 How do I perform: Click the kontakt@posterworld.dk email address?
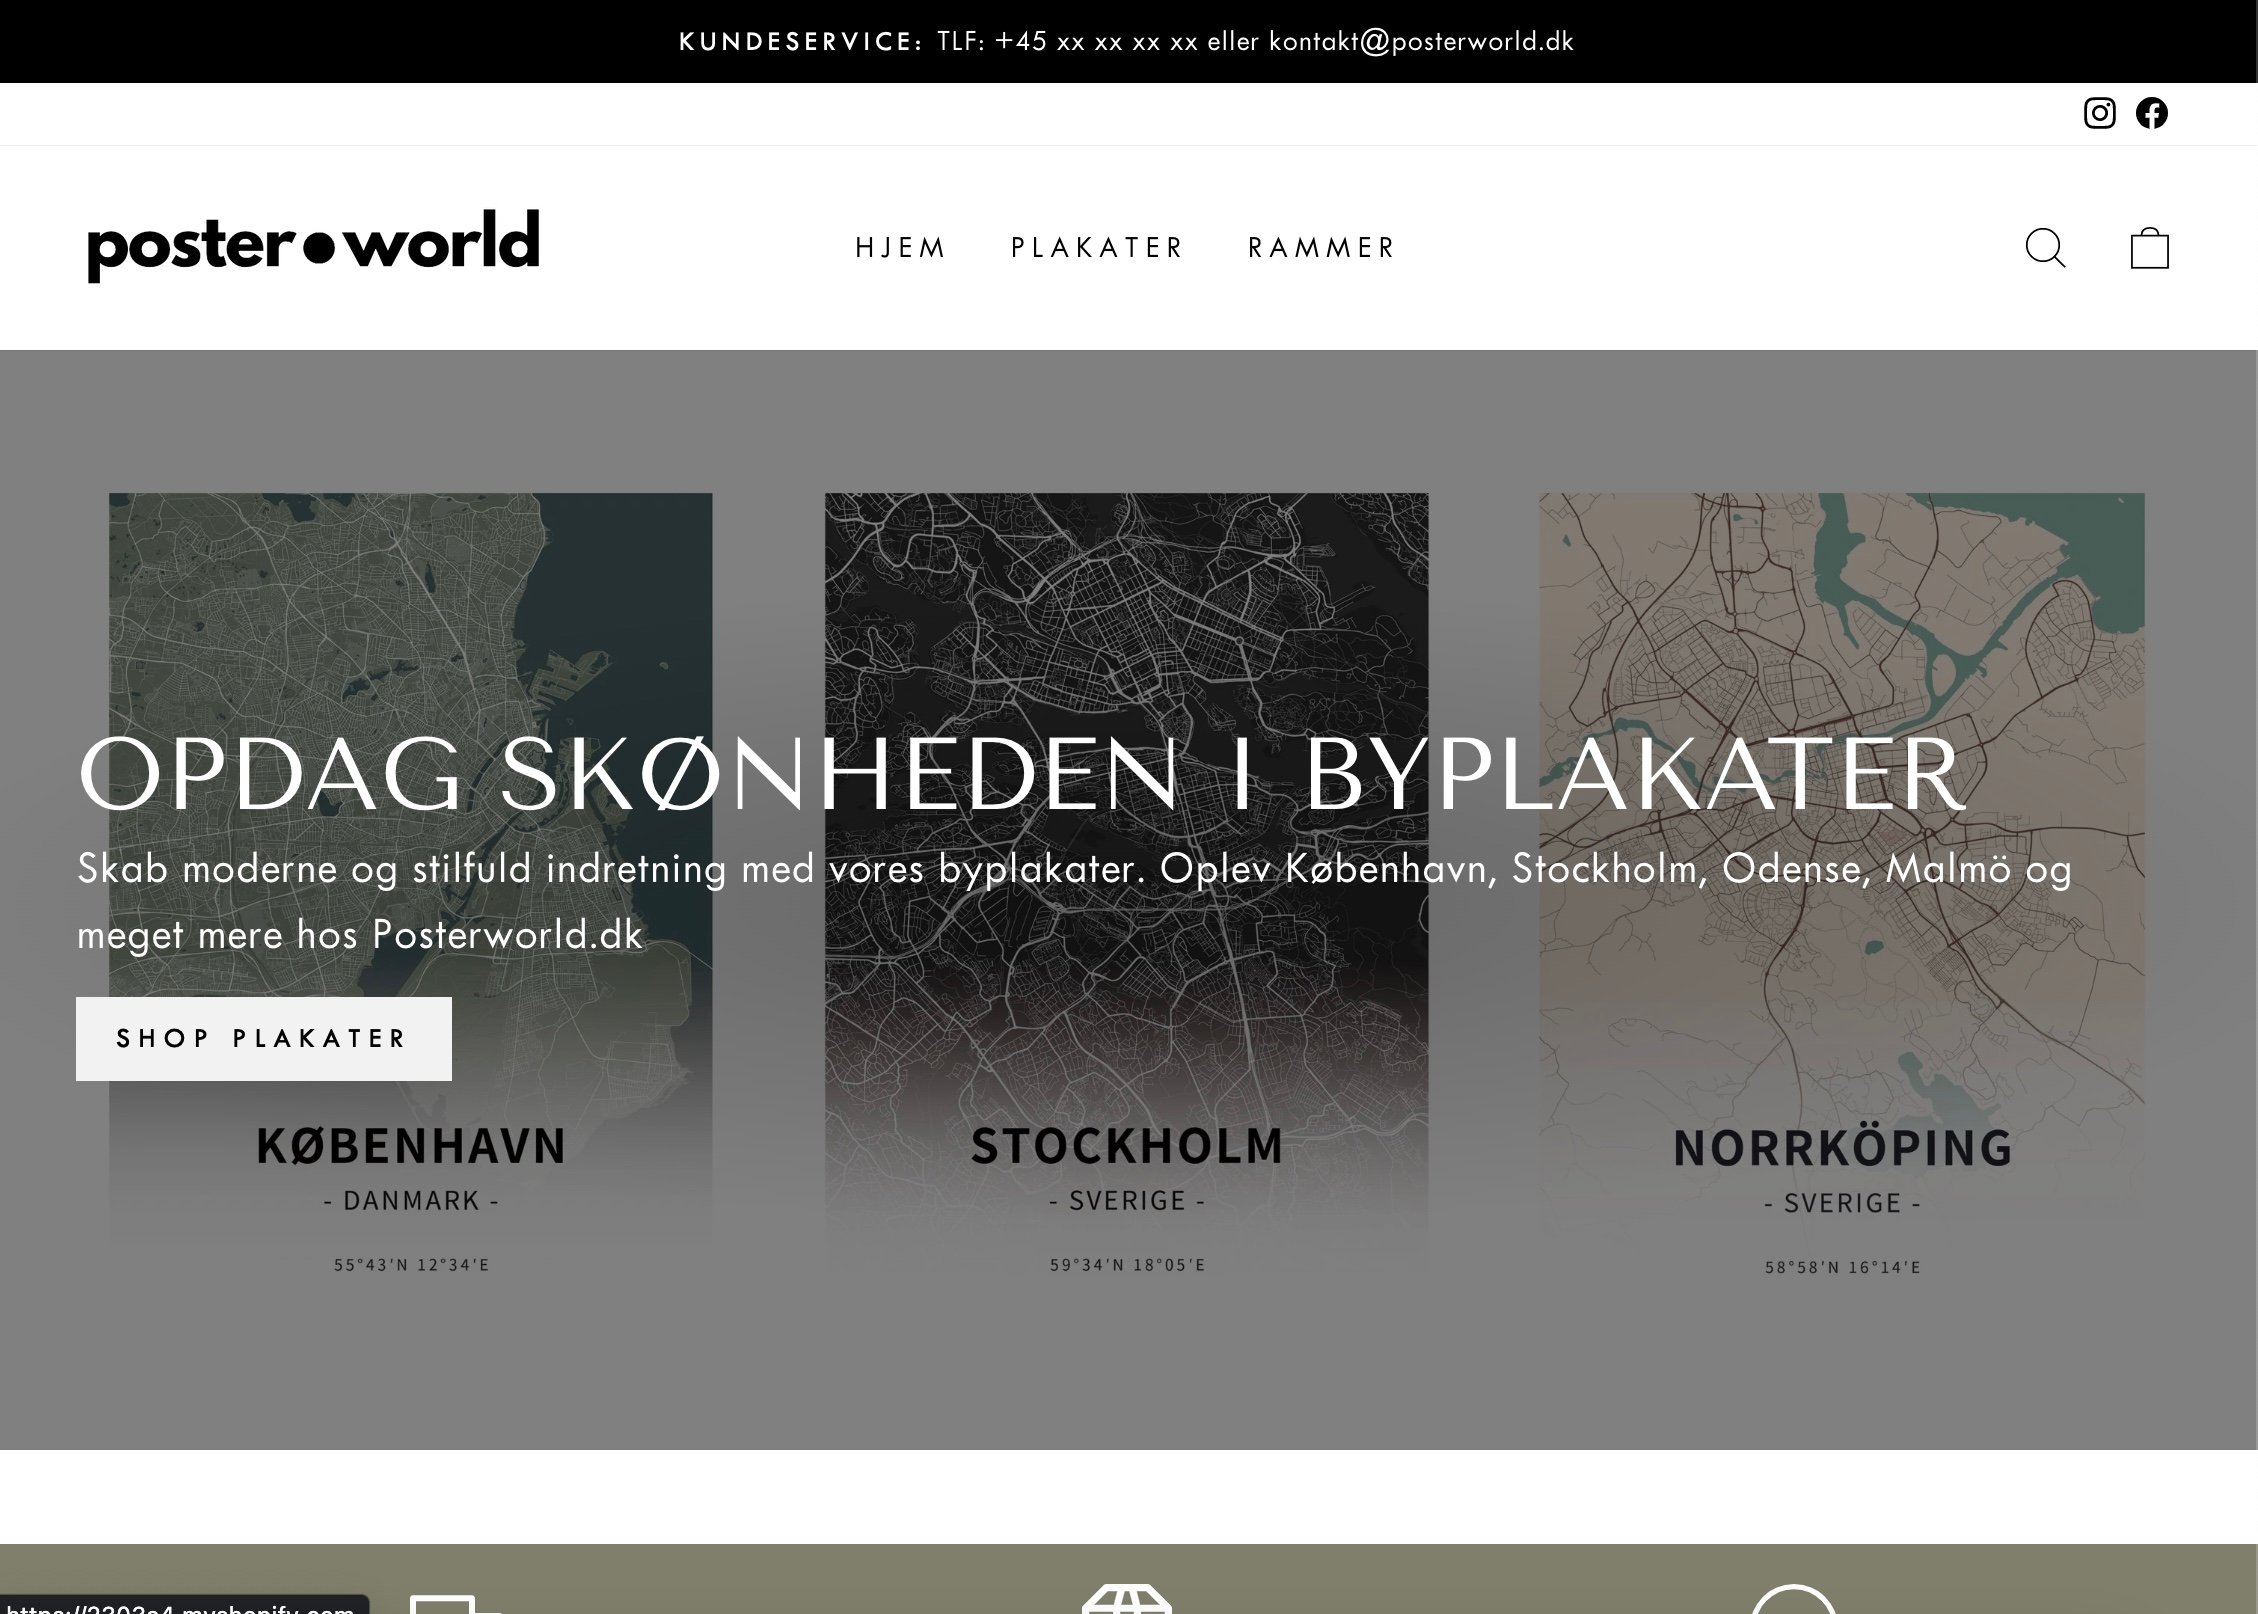point(1421,41)
